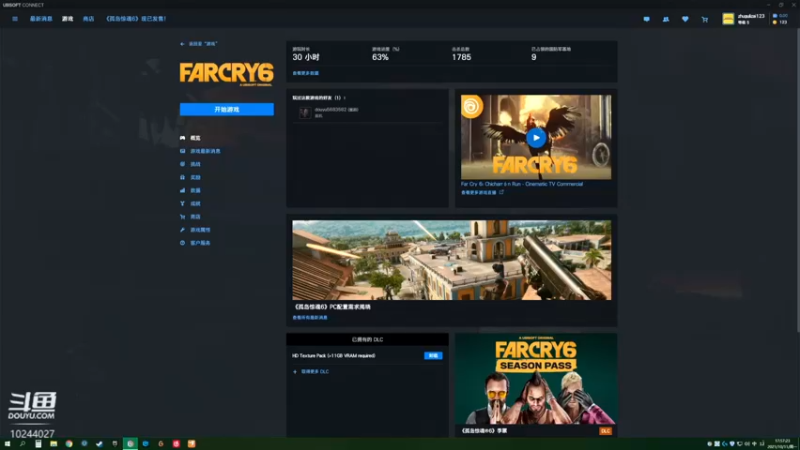Viewport: 800px width, 450px height.
Task: Open File Explorer icon in taskbar
Action: coord(54,444)
